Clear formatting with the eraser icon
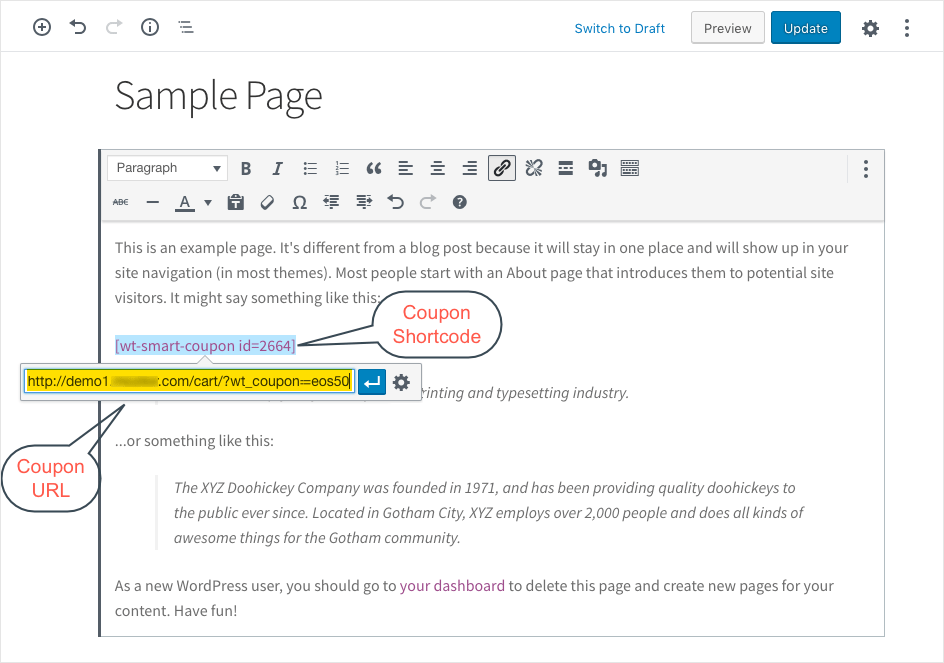 (267, 202)
